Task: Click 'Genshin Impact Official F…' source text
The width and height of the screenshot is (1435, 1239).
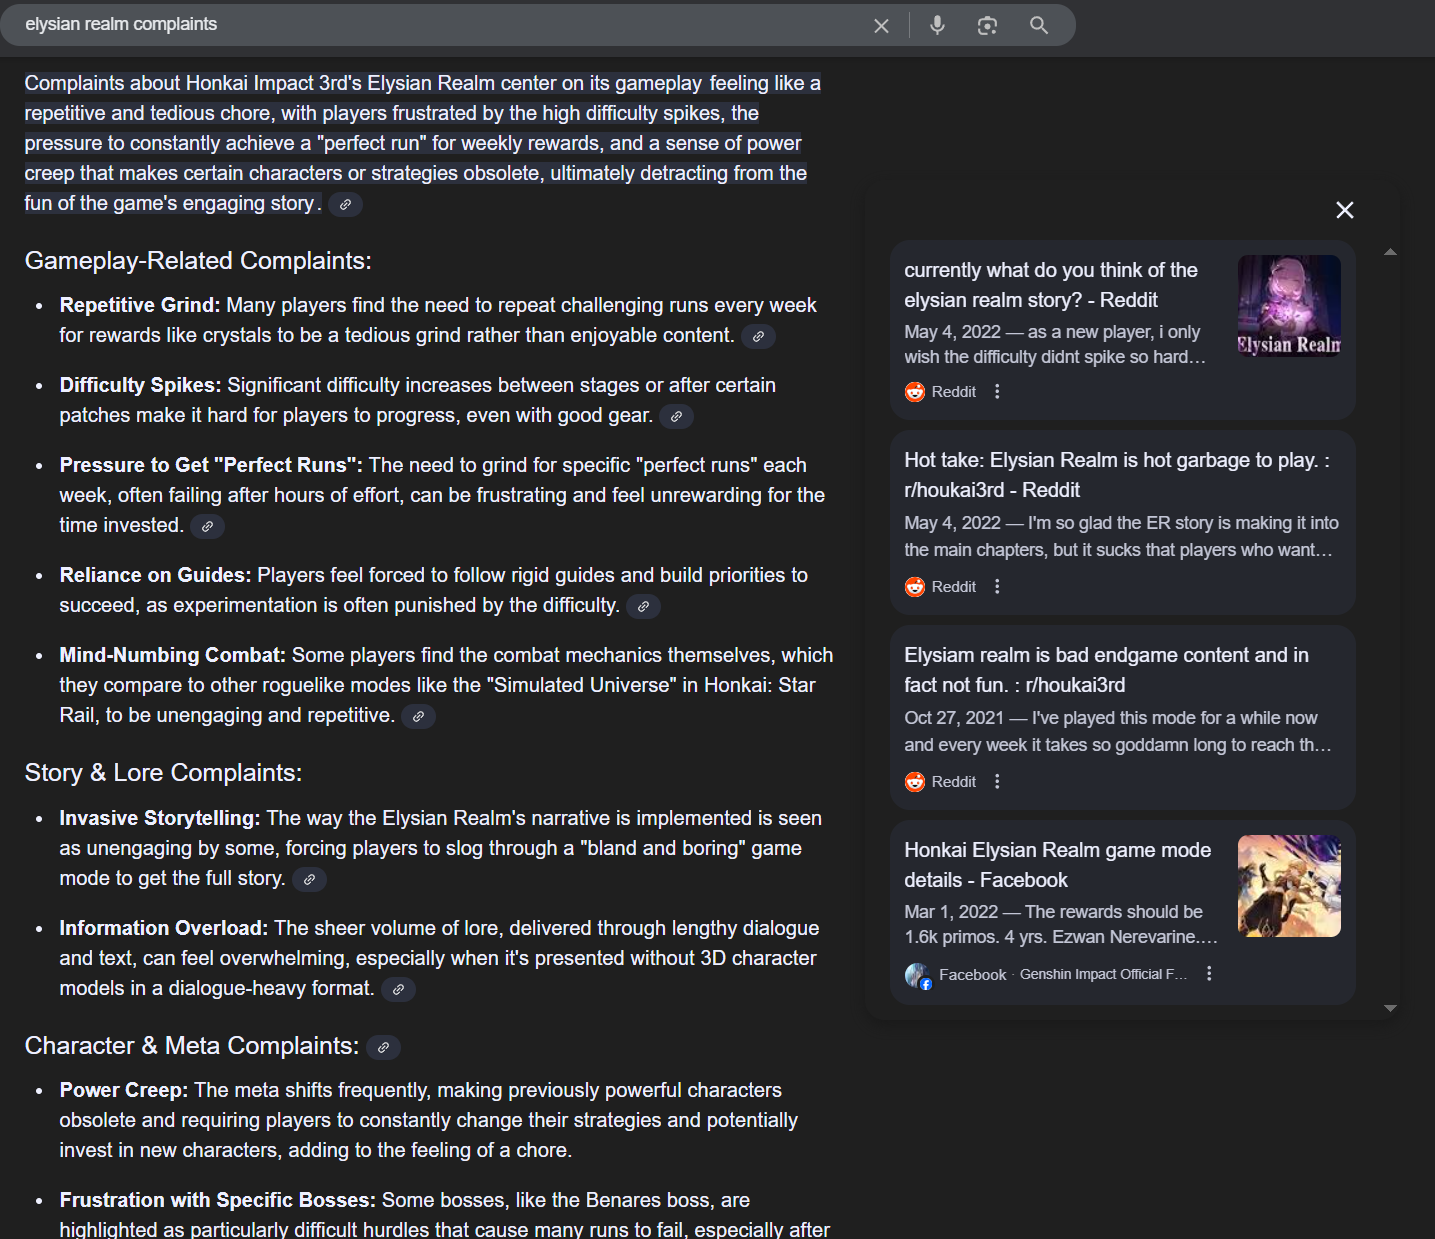Action: tap(1103, 974)
